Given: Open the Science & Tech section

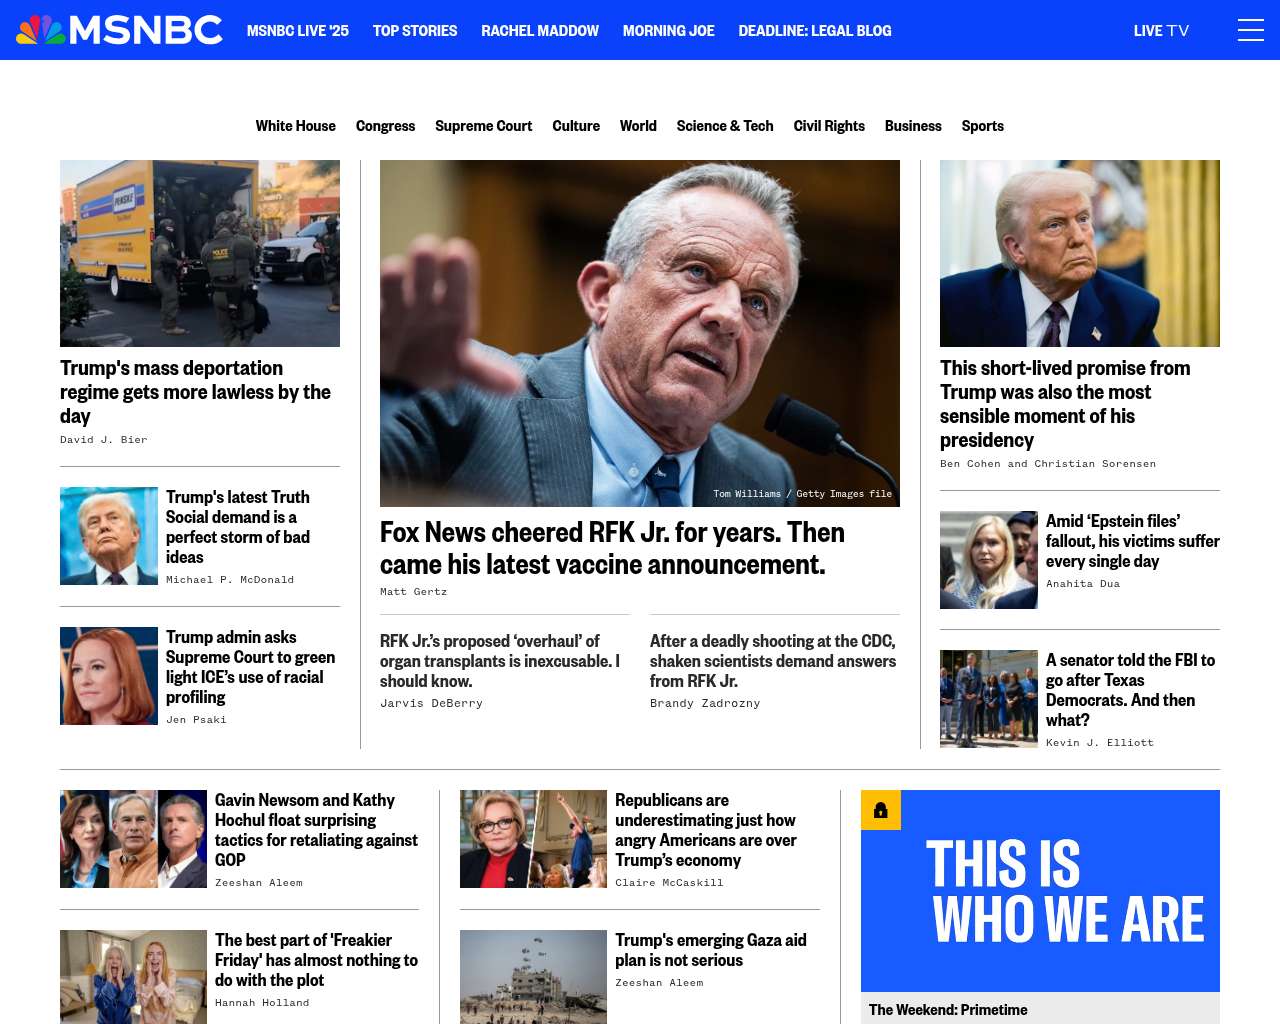Looking at the screenshot, I should pos(725,126).
